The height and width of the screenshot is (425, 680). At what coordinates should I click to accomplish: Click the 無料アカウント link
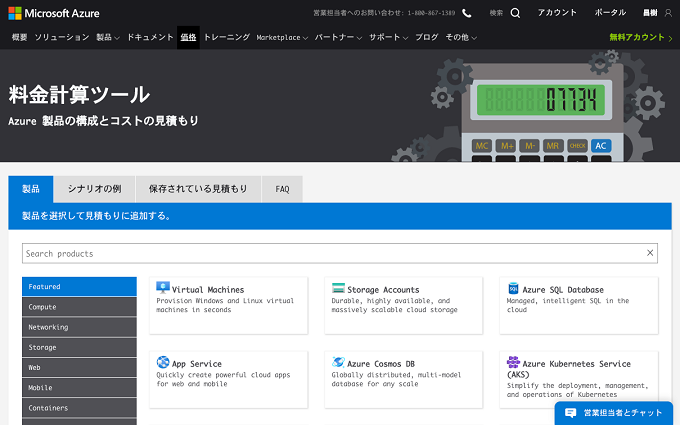[x=641, y=37]
